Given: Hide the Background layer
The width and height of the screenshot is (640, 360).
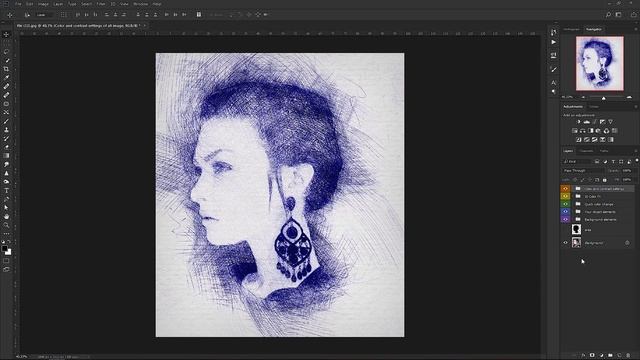Looking at the screenshot, I should 565,243.
